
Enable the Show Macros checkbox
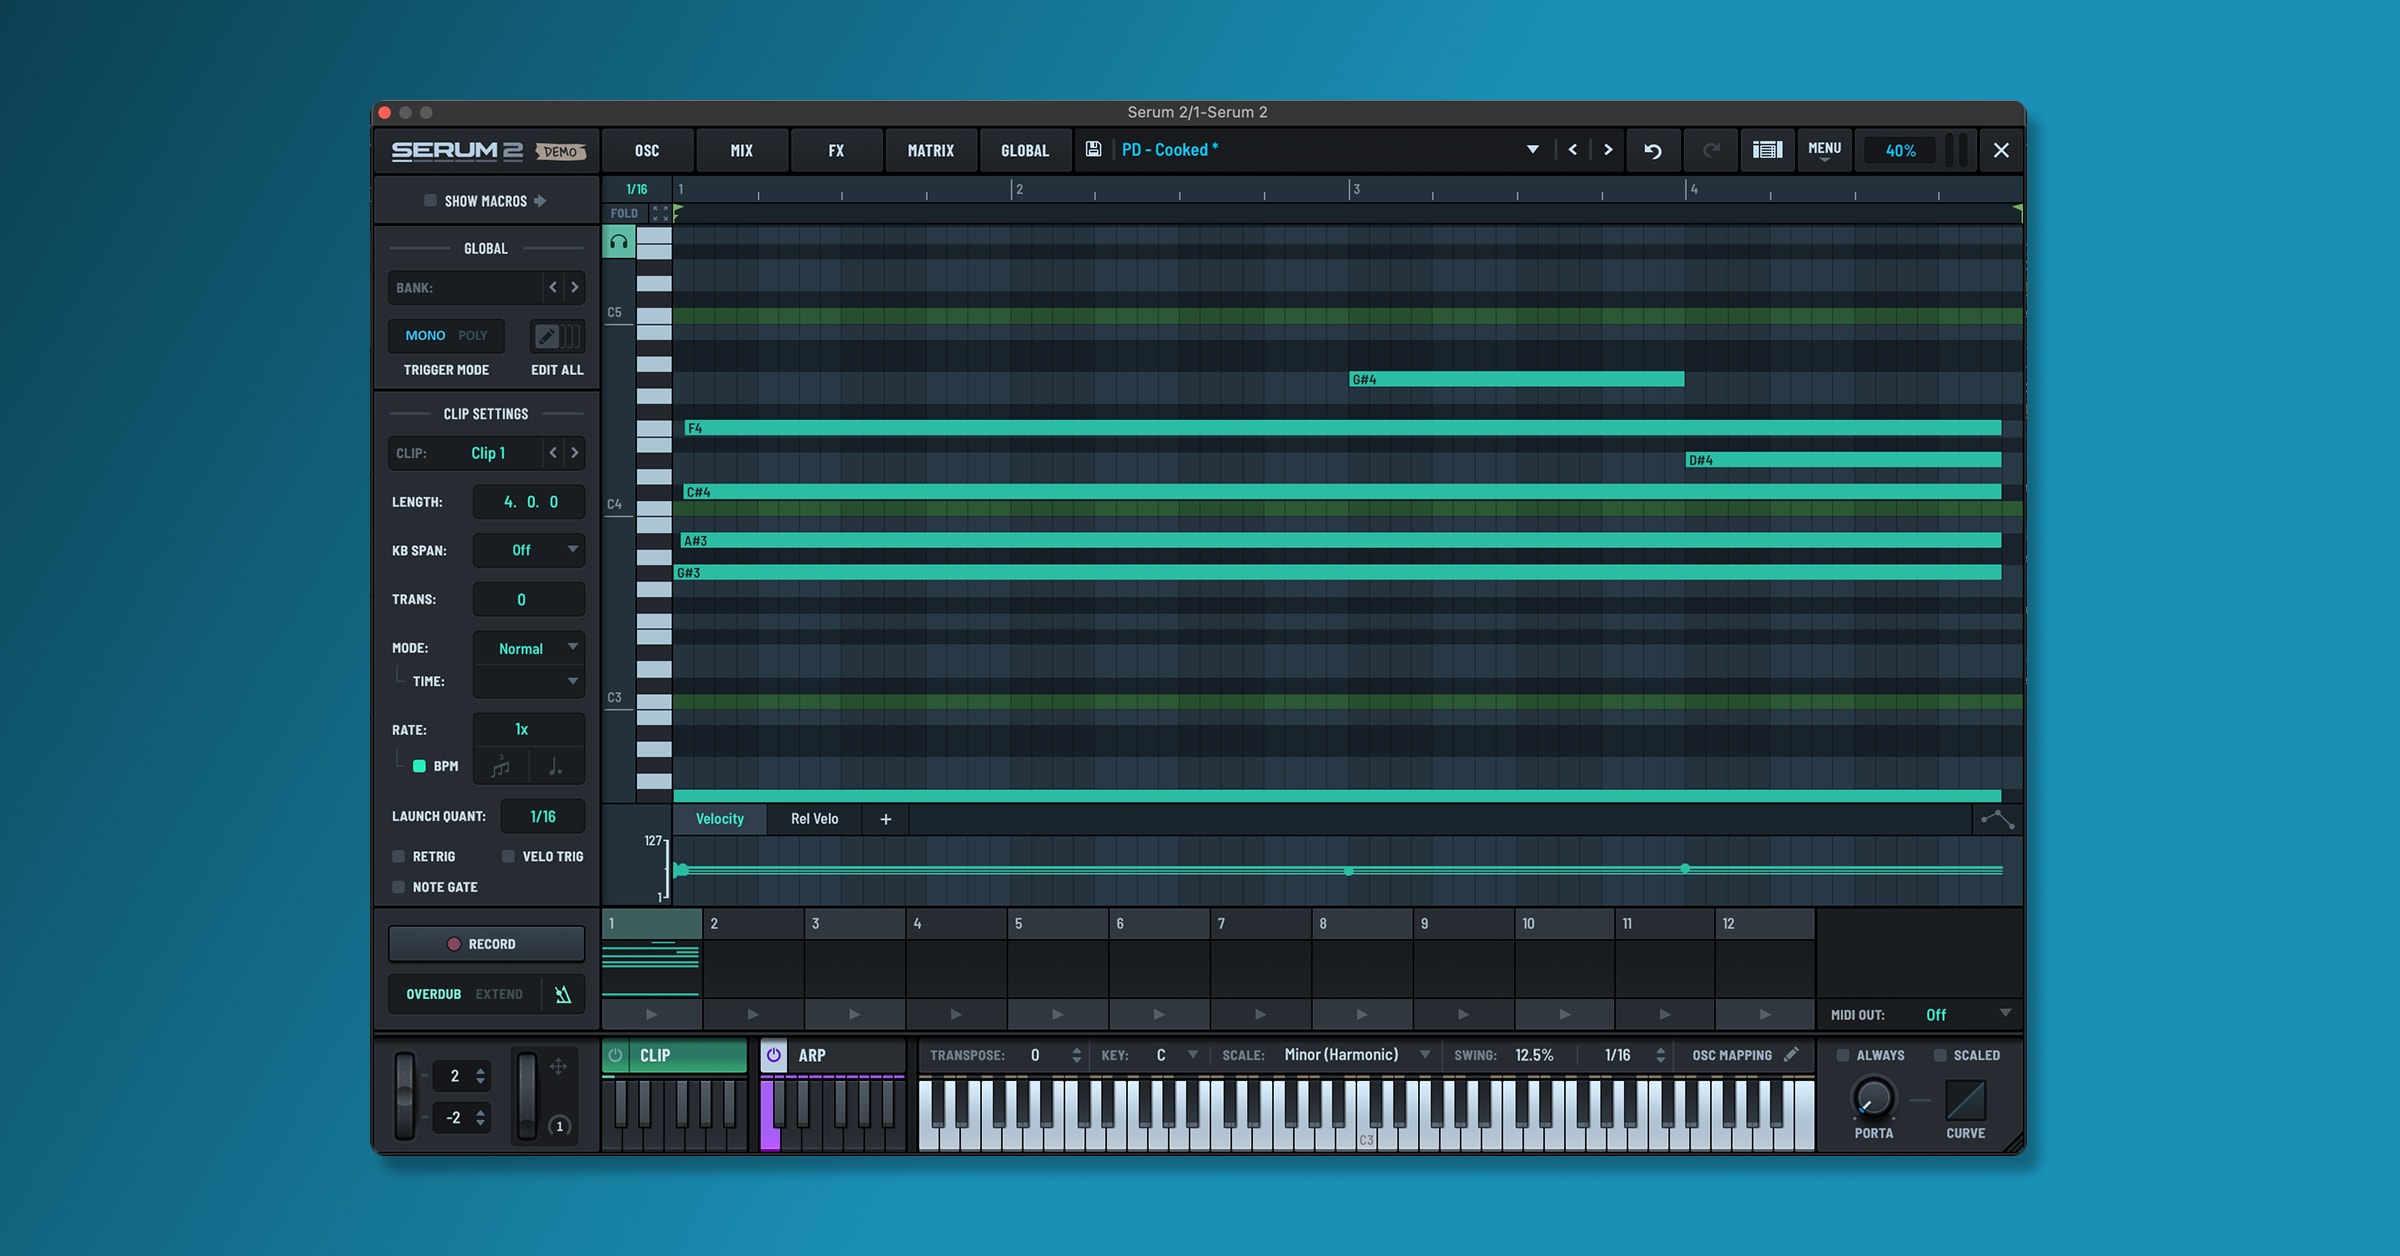tap(430, 200)
